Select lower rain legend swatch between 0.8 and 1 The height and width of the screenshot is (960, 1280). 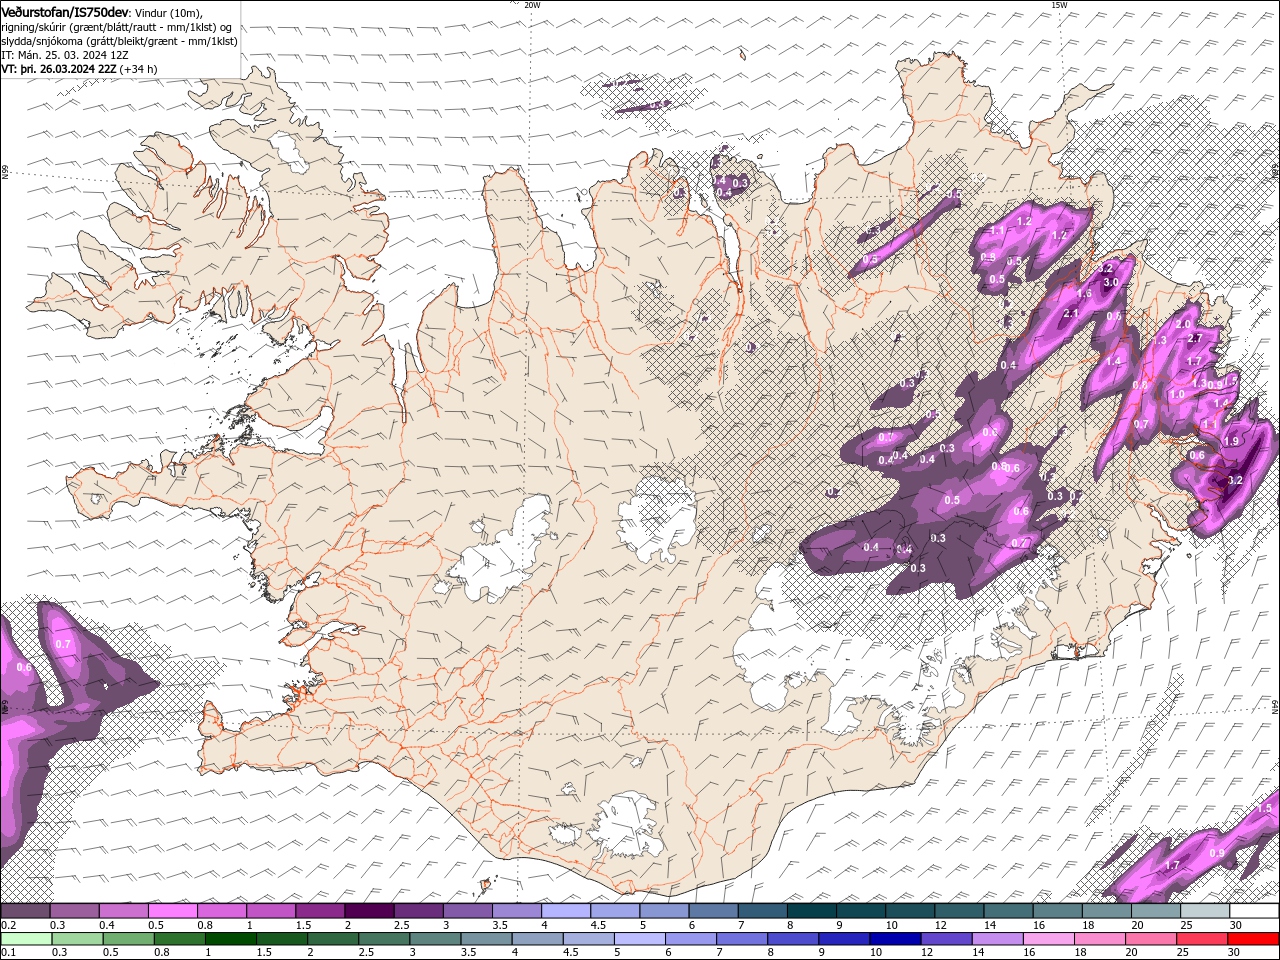coord(180,939)
